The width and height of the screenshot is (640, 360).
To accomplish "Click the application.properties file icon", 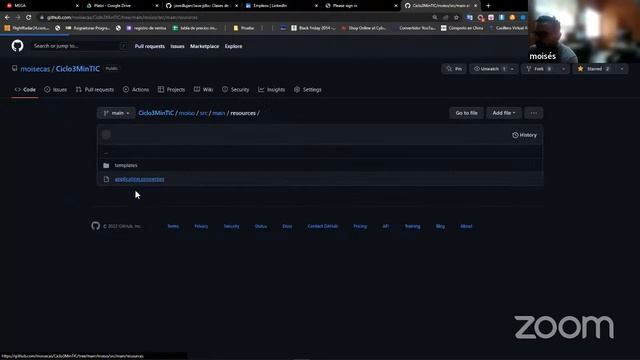I will coord(106,179).
